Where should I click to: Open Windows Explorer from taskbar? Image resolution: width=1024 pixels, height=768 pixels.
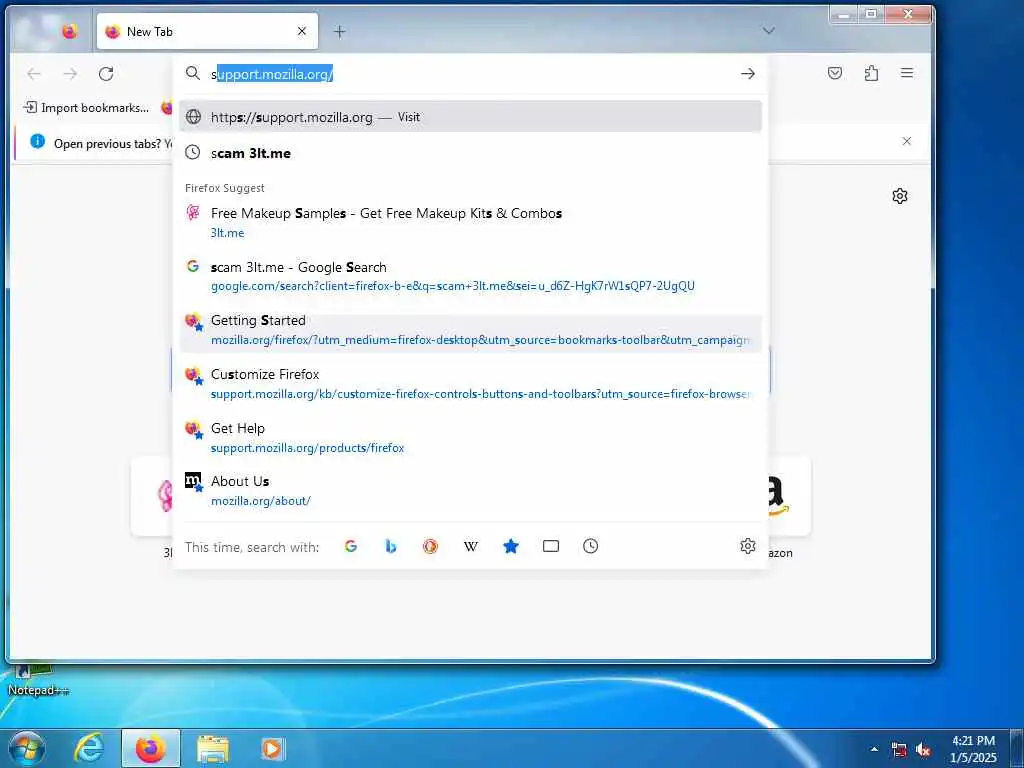click(213, 749)
